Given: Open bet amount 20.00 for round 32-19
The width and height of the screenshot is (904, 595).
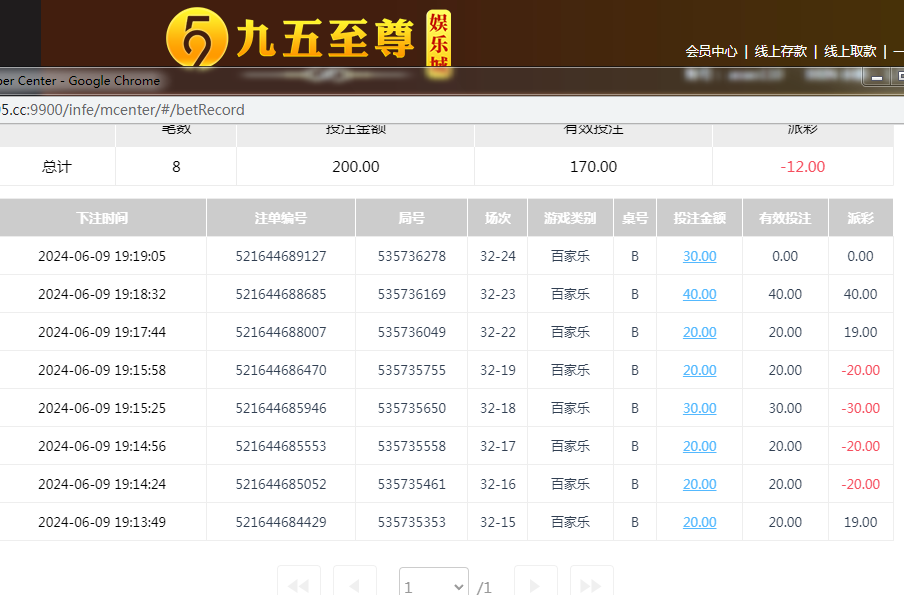Looking at the screenshot, I should (x=699, y=370).
